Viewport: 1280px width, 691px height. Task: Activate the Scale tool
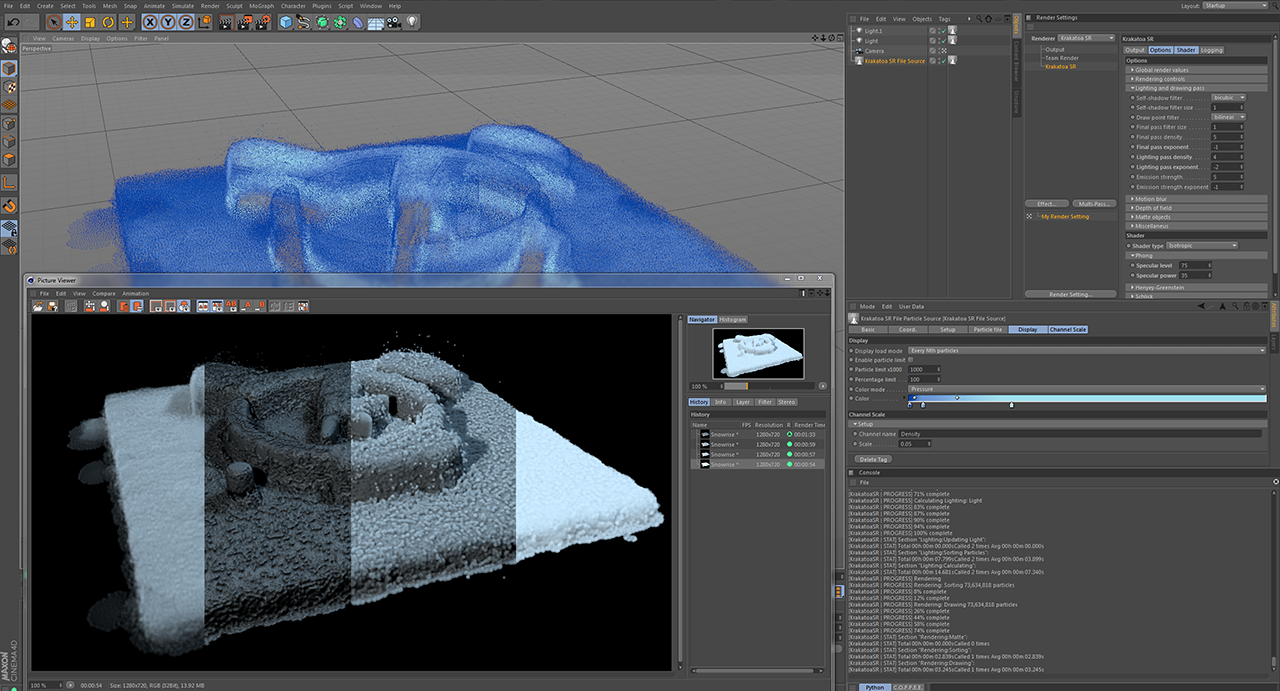(90, 21)
